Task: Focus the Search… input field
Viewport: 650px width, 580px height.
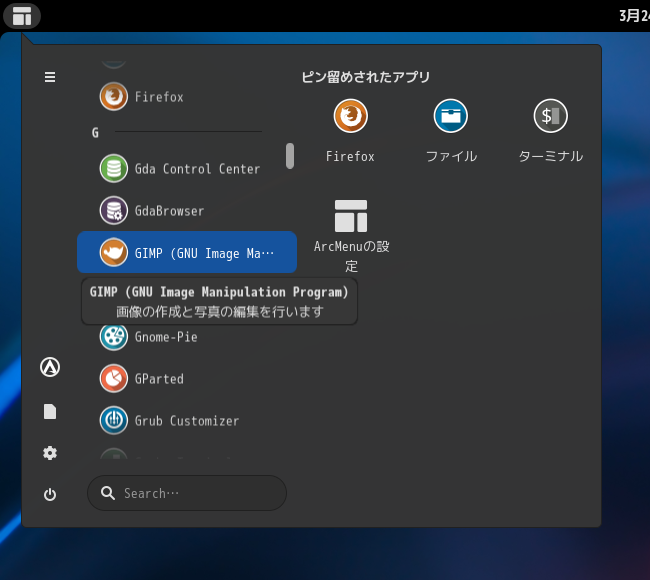Action: pyautogui.click(x=187, y=493)
